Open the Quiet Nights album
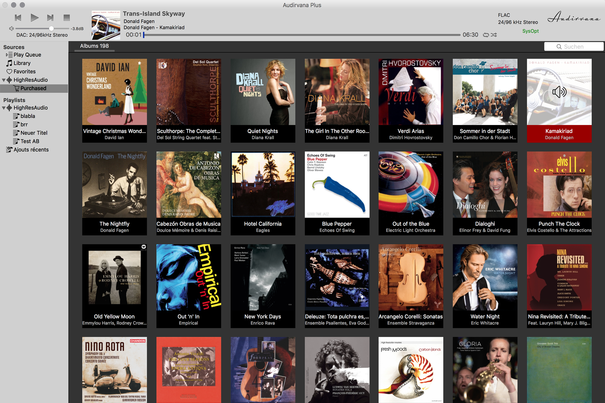This screenshot has width=605, height=403. (x=263, y=100)
